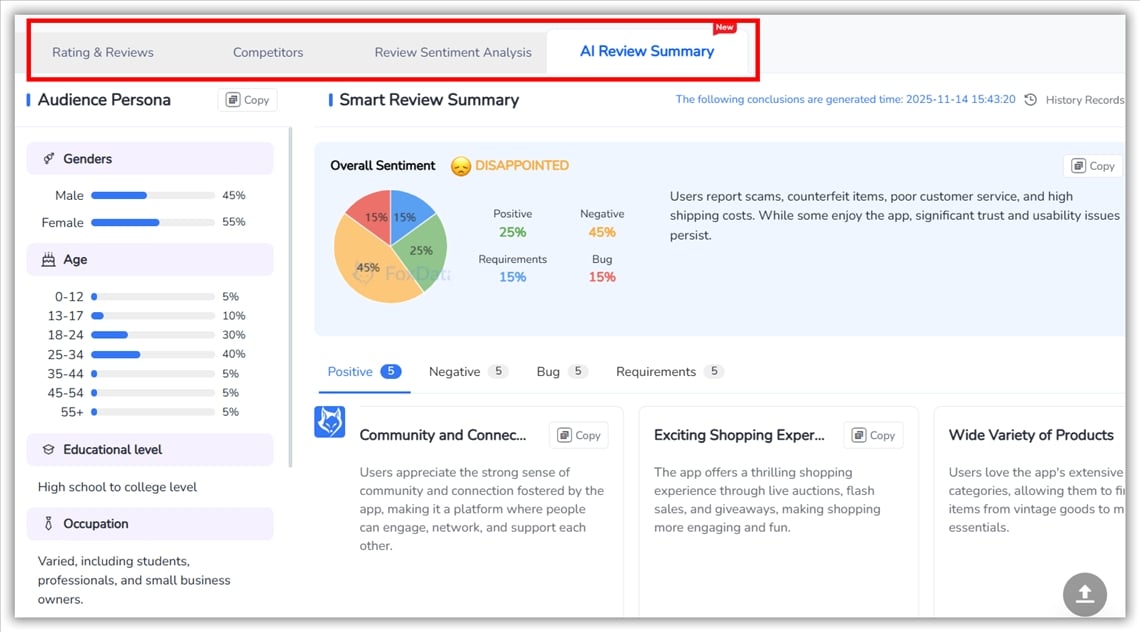Click the Educational level graduation cap icon
This screenshot has height=632, width=1140.
tap(48, 450)
